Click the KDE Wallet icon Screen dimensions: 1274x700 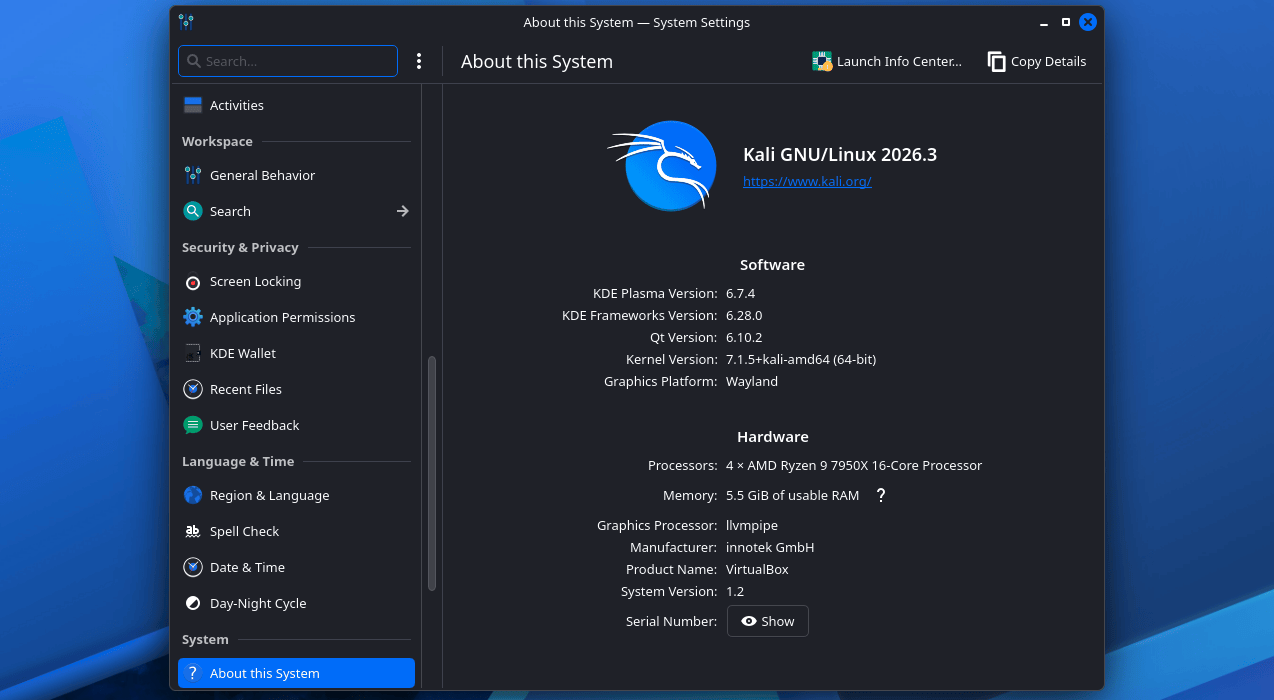[193, 353]
